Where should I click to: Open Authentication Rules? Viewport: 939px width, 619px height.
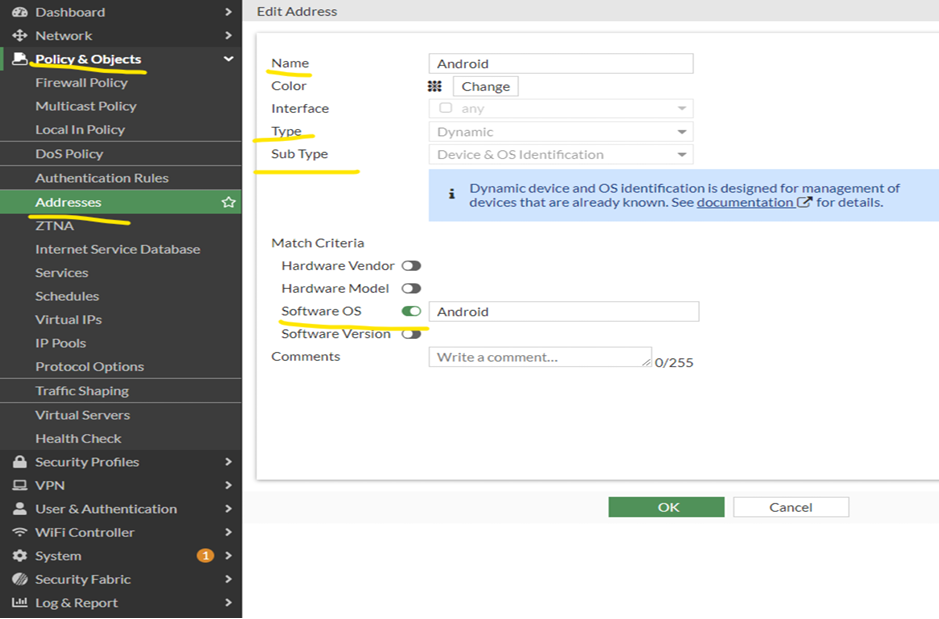102,178
